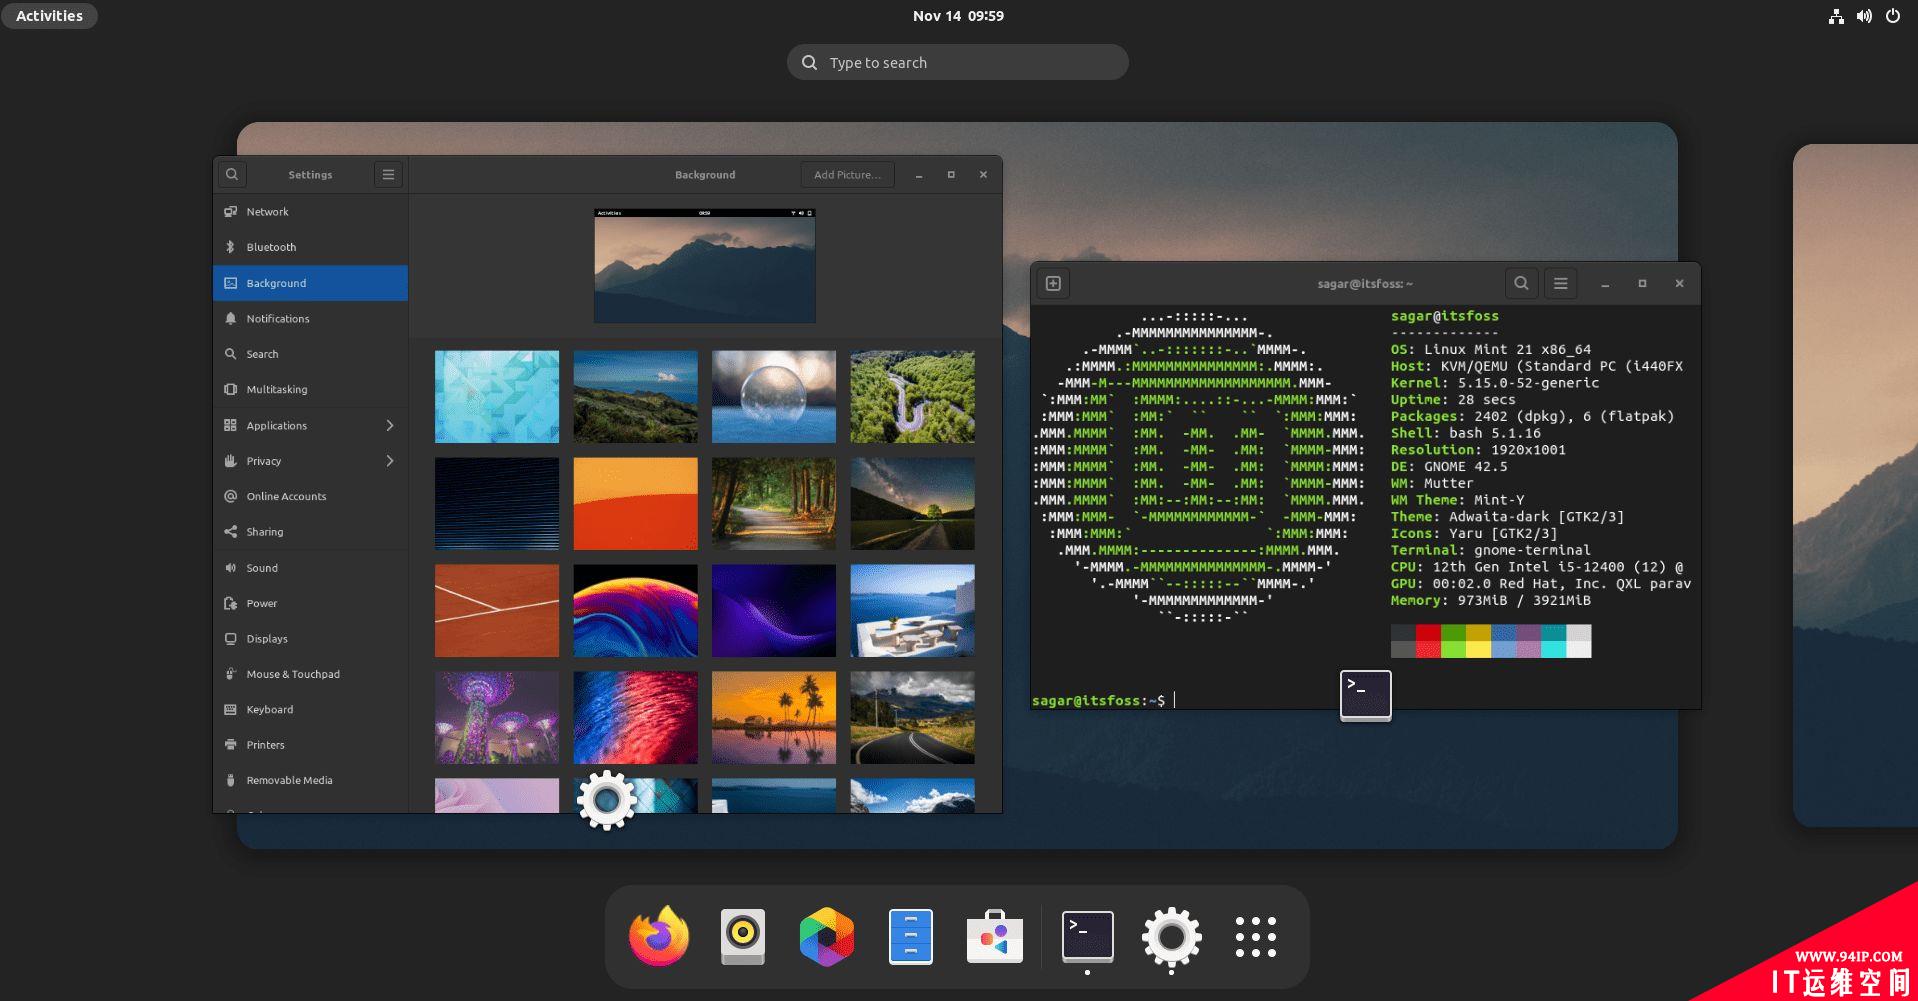Open Terminal from the dock
The height and width of the screenshot is (1001, 1918).
tap(1087, 937)
